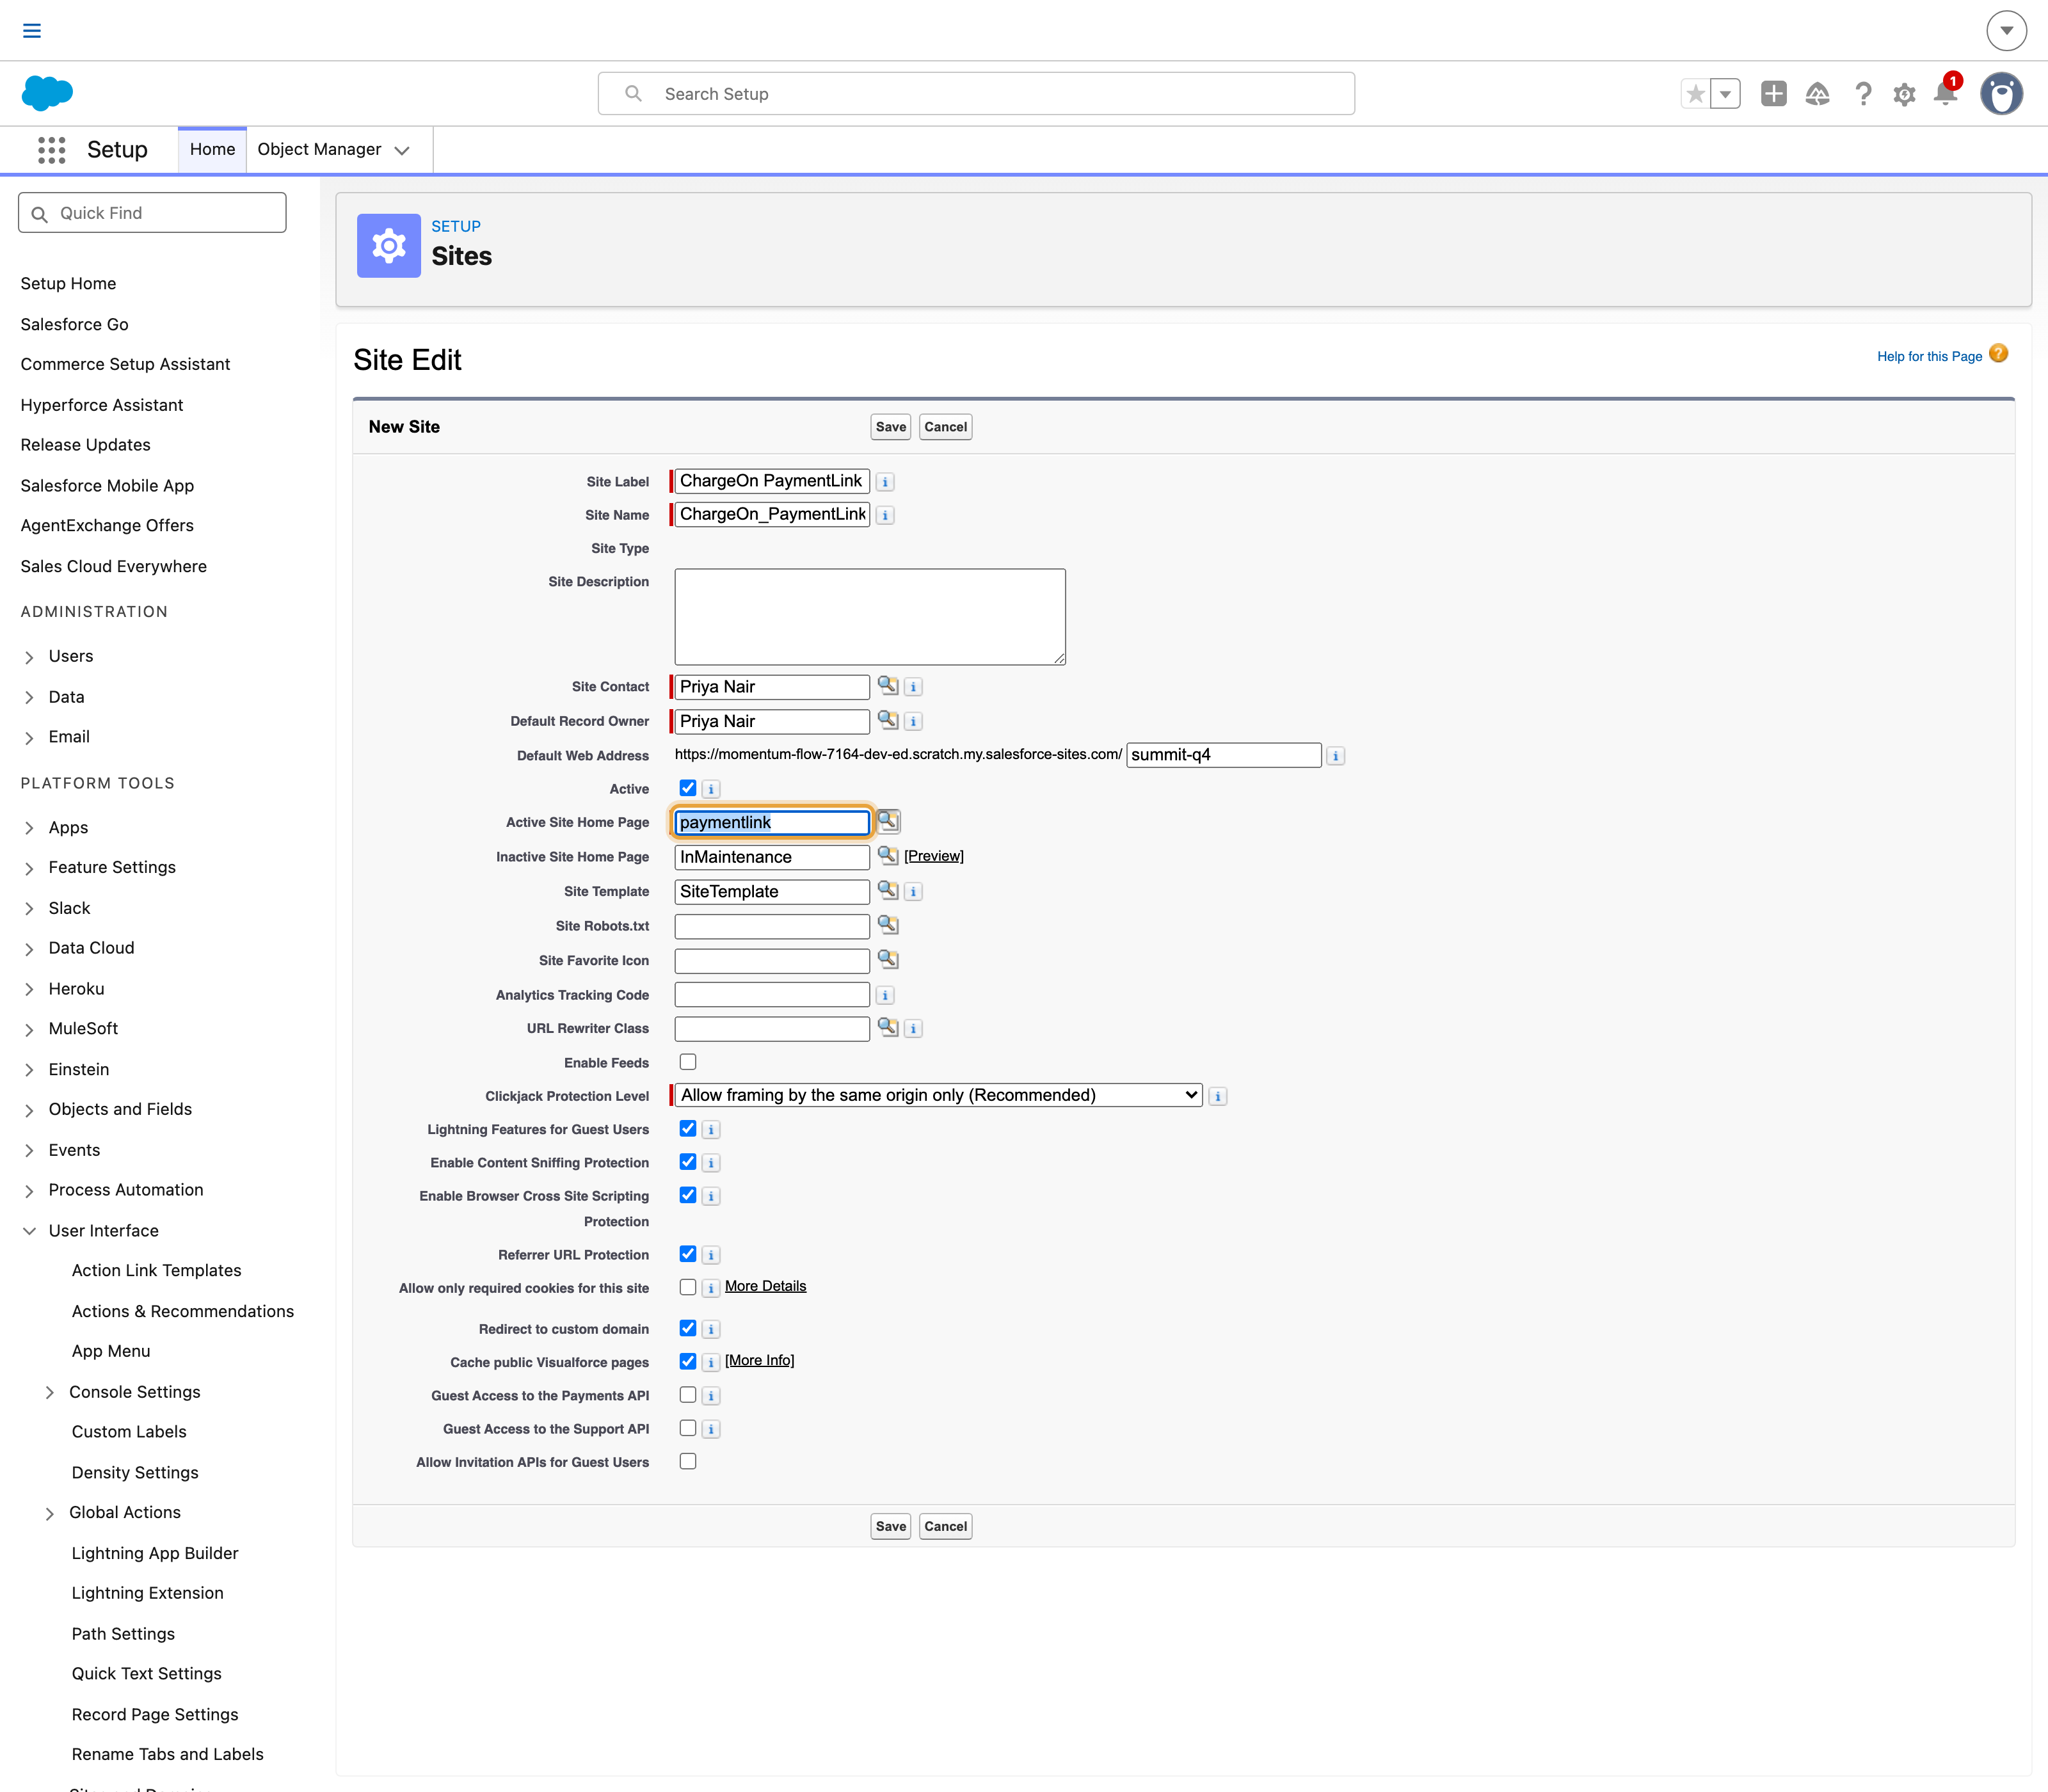View notifications bell
Viewport: 2048px width, 1792px height.
pyautogui.click(x=1946, y=94)
